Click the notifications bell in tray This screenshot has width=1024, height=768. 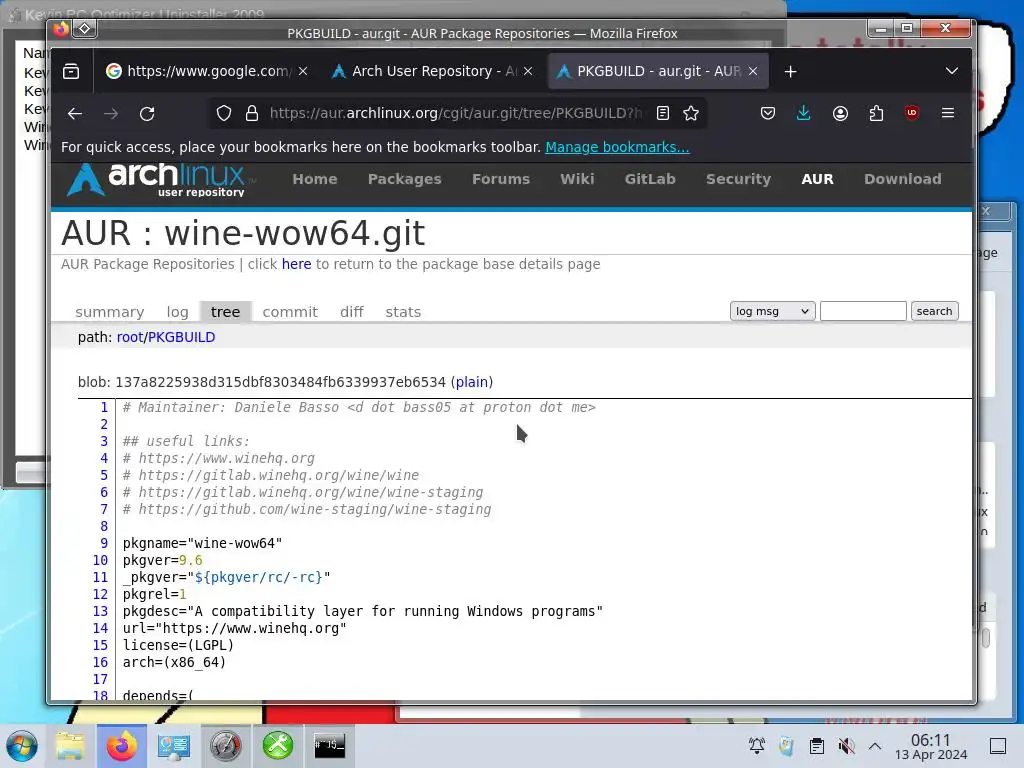tap(757, 746)
